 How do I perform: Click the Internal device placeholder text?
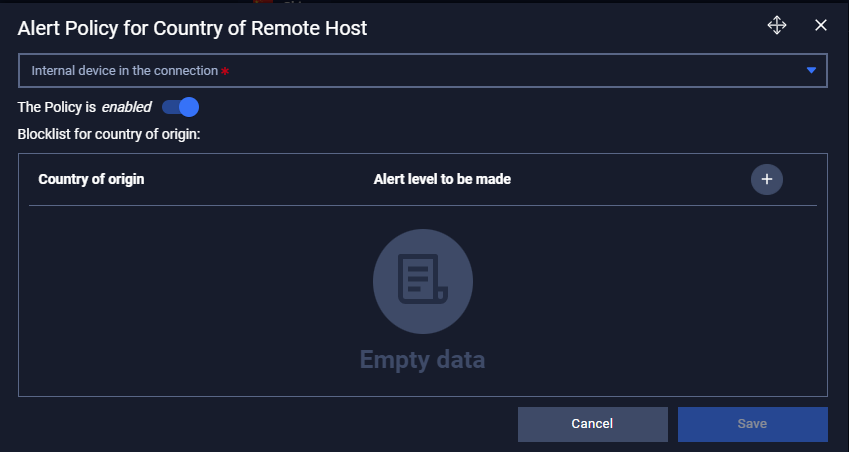(125, 70)
